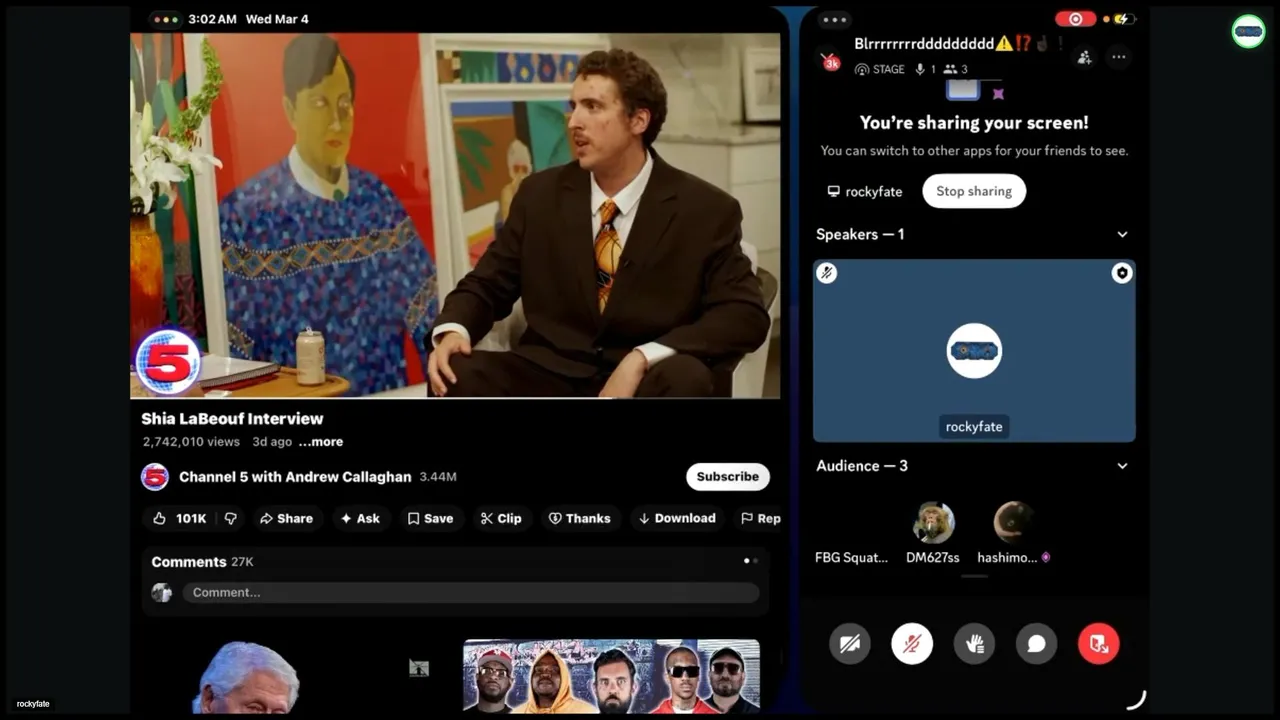The height and width of the screenshot is (720, 1280).
Task: Toggle raise hand in stage
Action: [975, 644]
